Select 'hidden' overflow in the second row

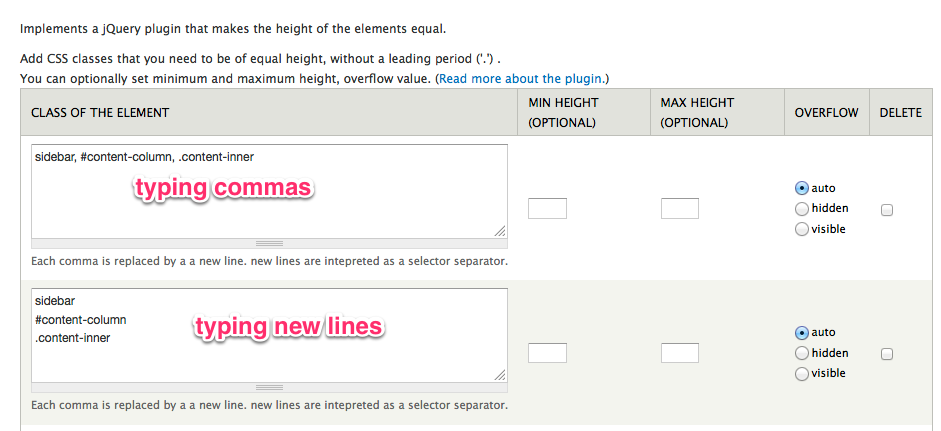point(802,353)
